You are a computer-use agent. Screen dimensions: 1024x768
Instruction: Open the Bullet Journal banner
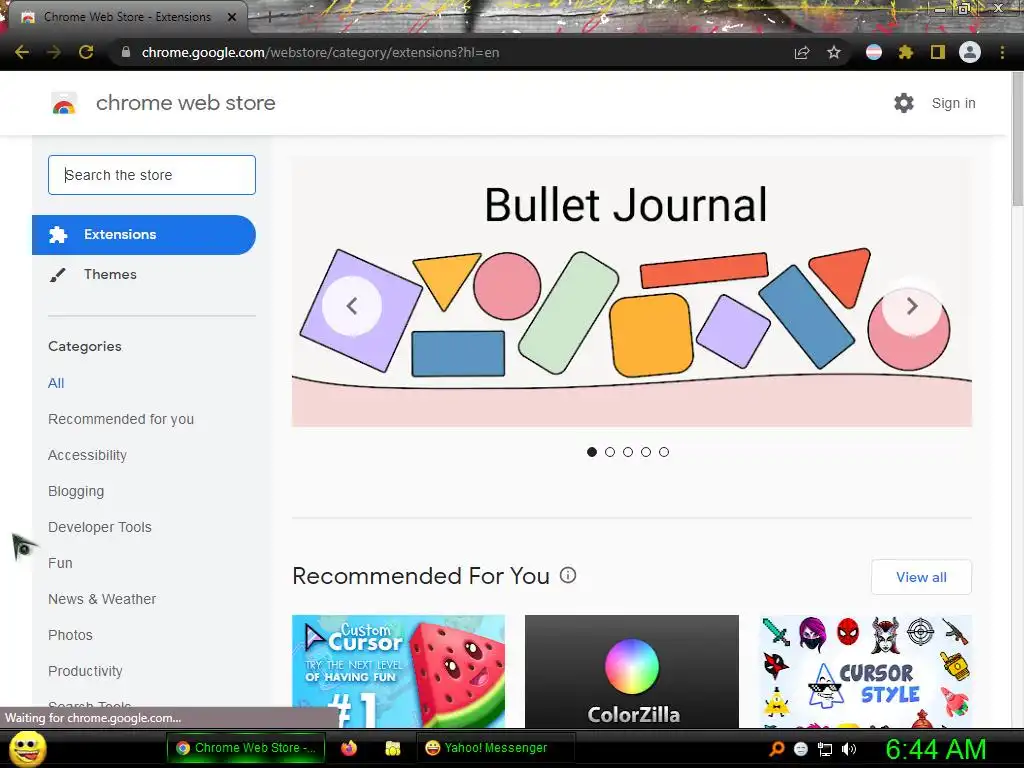click(632, 293)
